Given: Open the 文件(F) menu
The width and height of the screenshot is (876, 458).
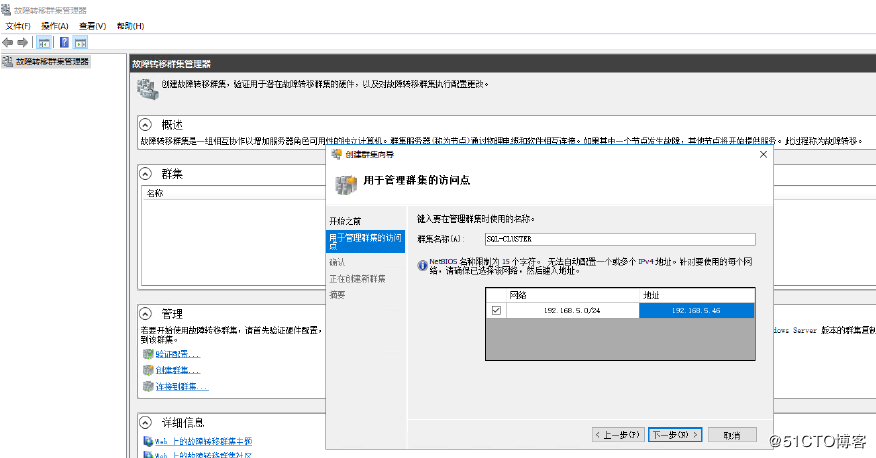Looking at the screenshot, I should [x=18, y=26].
